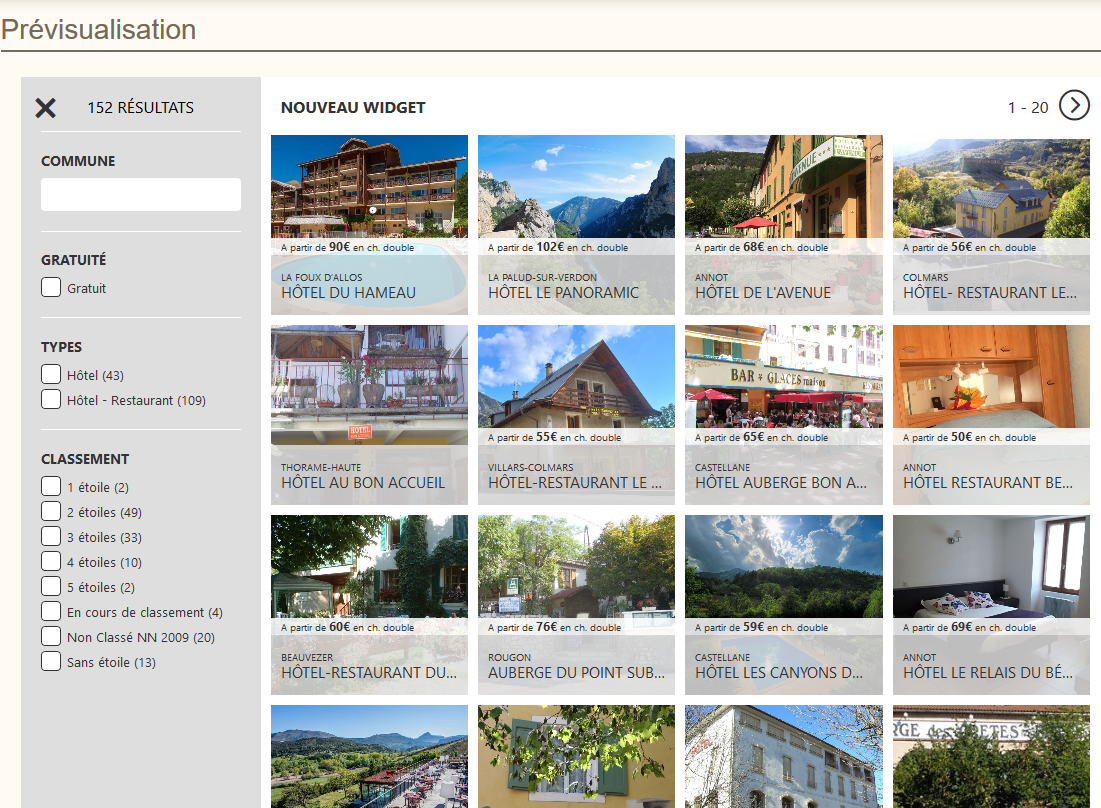The image size is (1101, 808).
Task: Click the 90€ price on Hôtel du Hameau
Action: [340, 247]
